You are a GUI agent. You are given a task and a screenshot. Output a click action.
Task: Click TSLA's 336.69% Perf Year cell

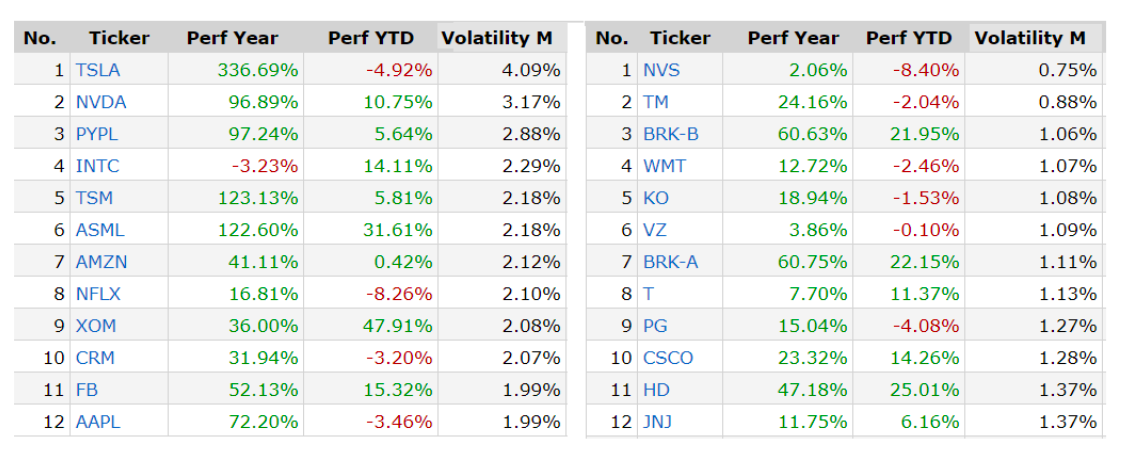(x=258, y=70)
